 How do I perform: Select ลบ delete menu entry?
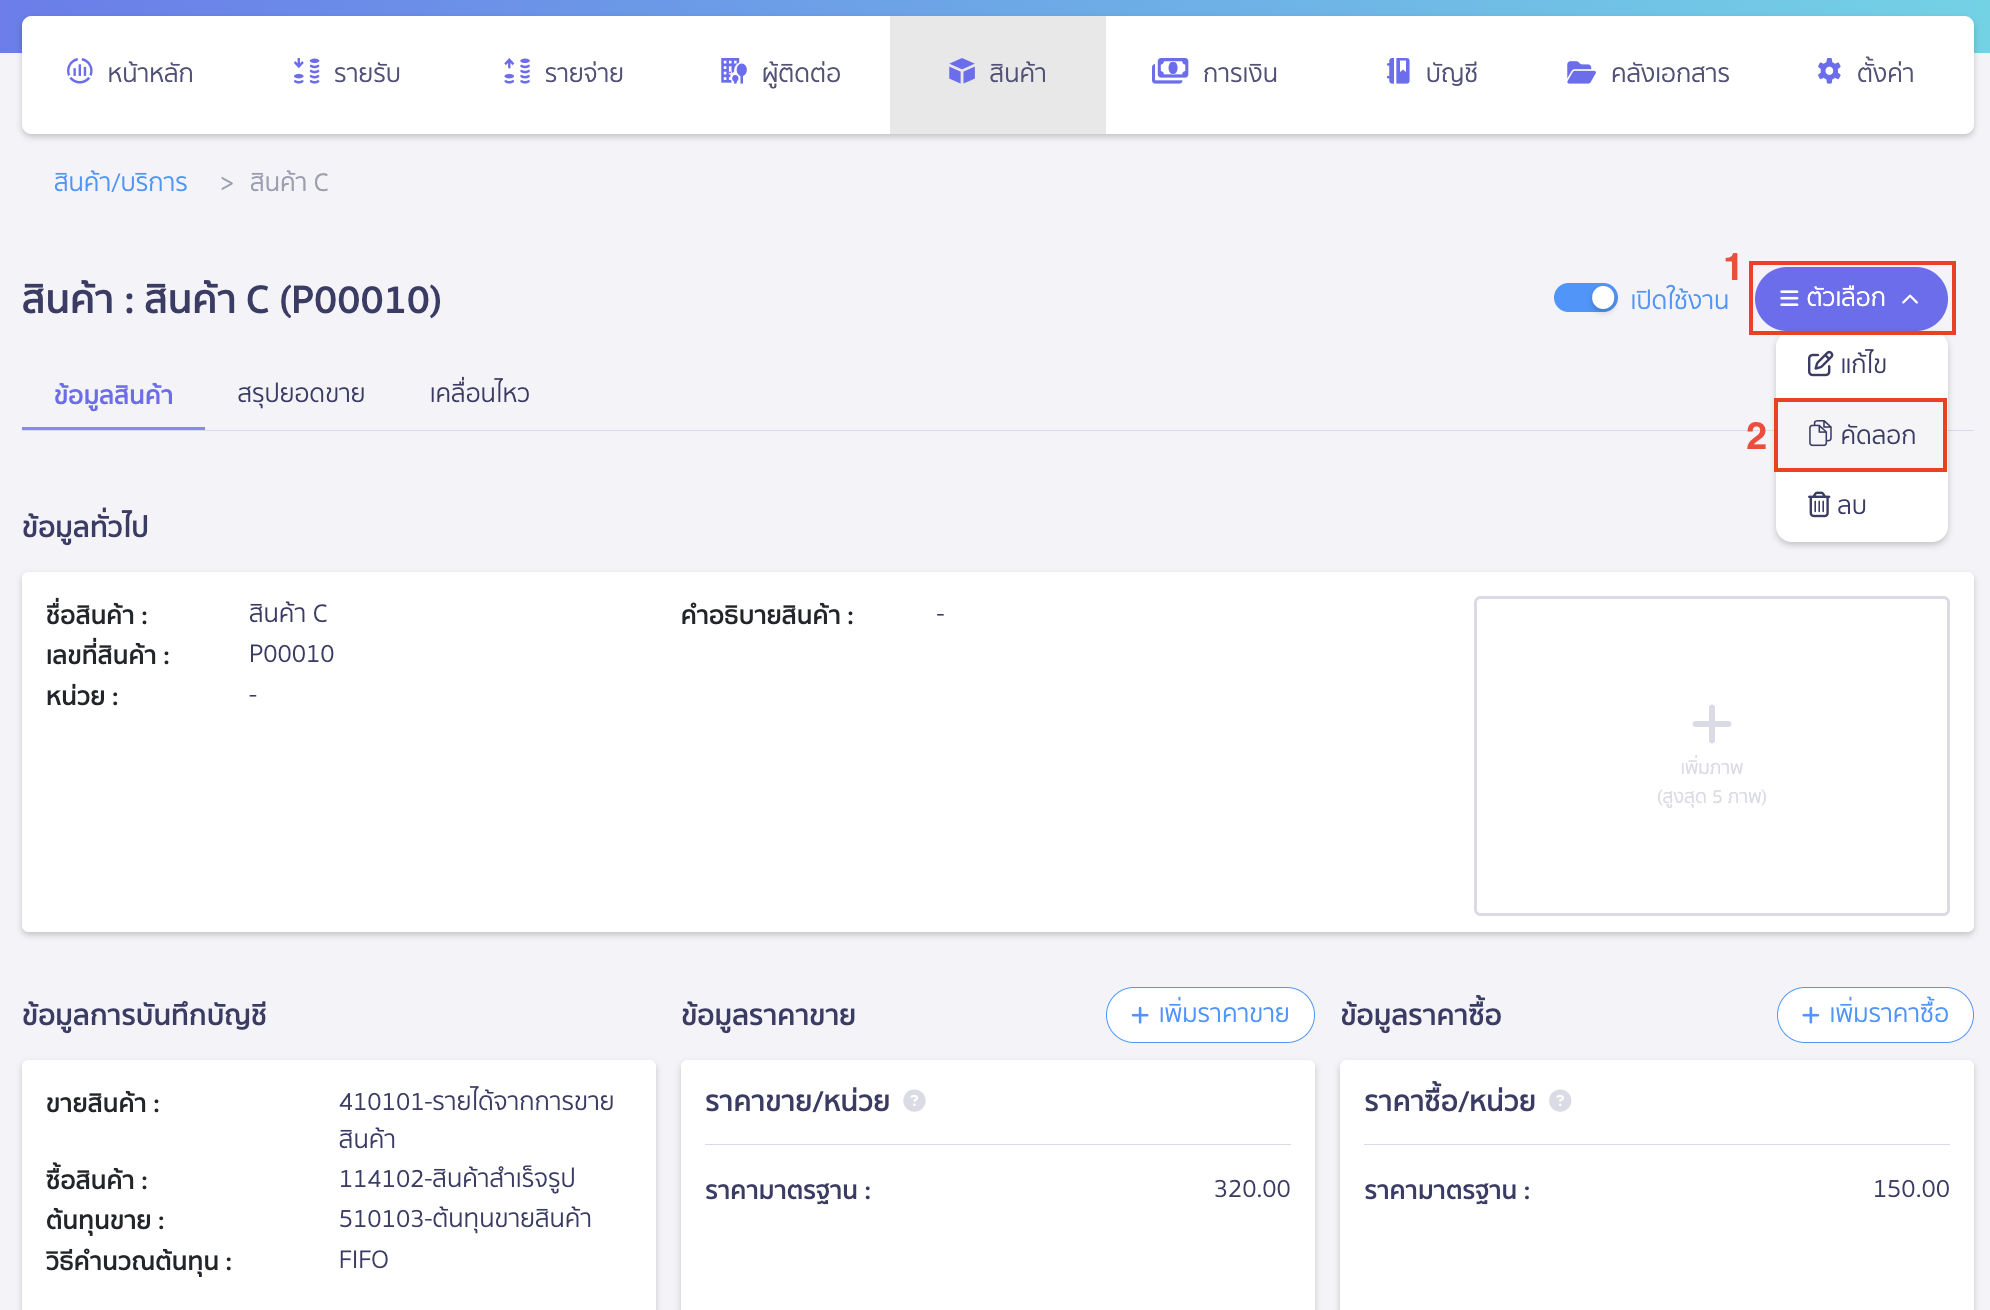[x=1838, y=505]
